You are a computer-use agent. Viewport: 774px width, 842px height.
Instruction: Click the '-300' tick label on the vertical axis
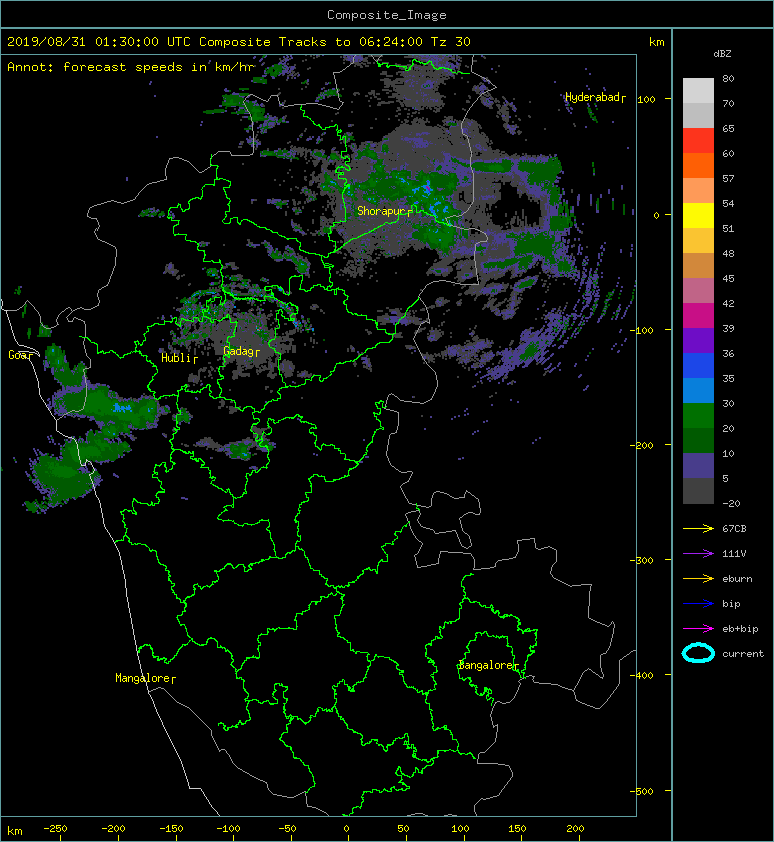641,560
